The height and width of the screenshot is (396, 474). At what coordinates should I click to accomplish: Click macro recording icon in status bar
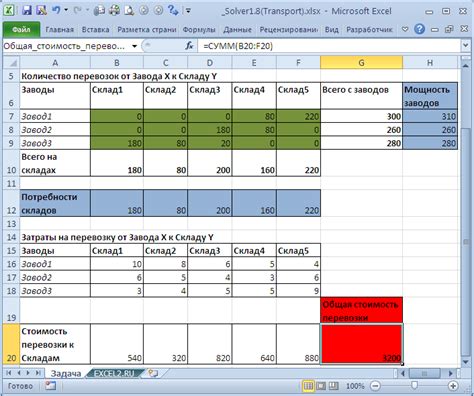point(50,386)
